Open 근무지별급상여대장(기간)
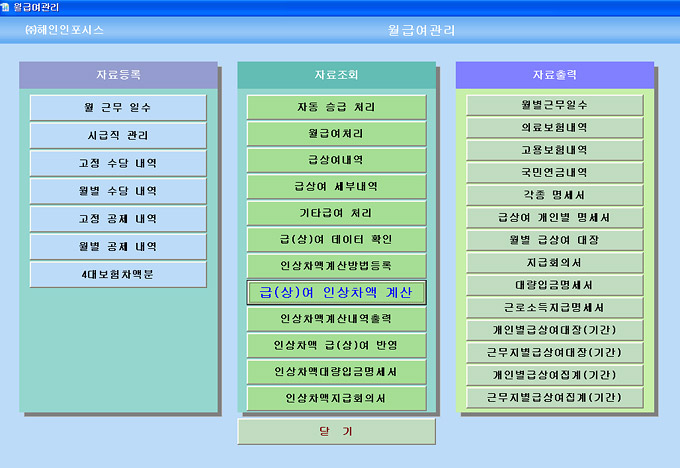 (555, 353)
